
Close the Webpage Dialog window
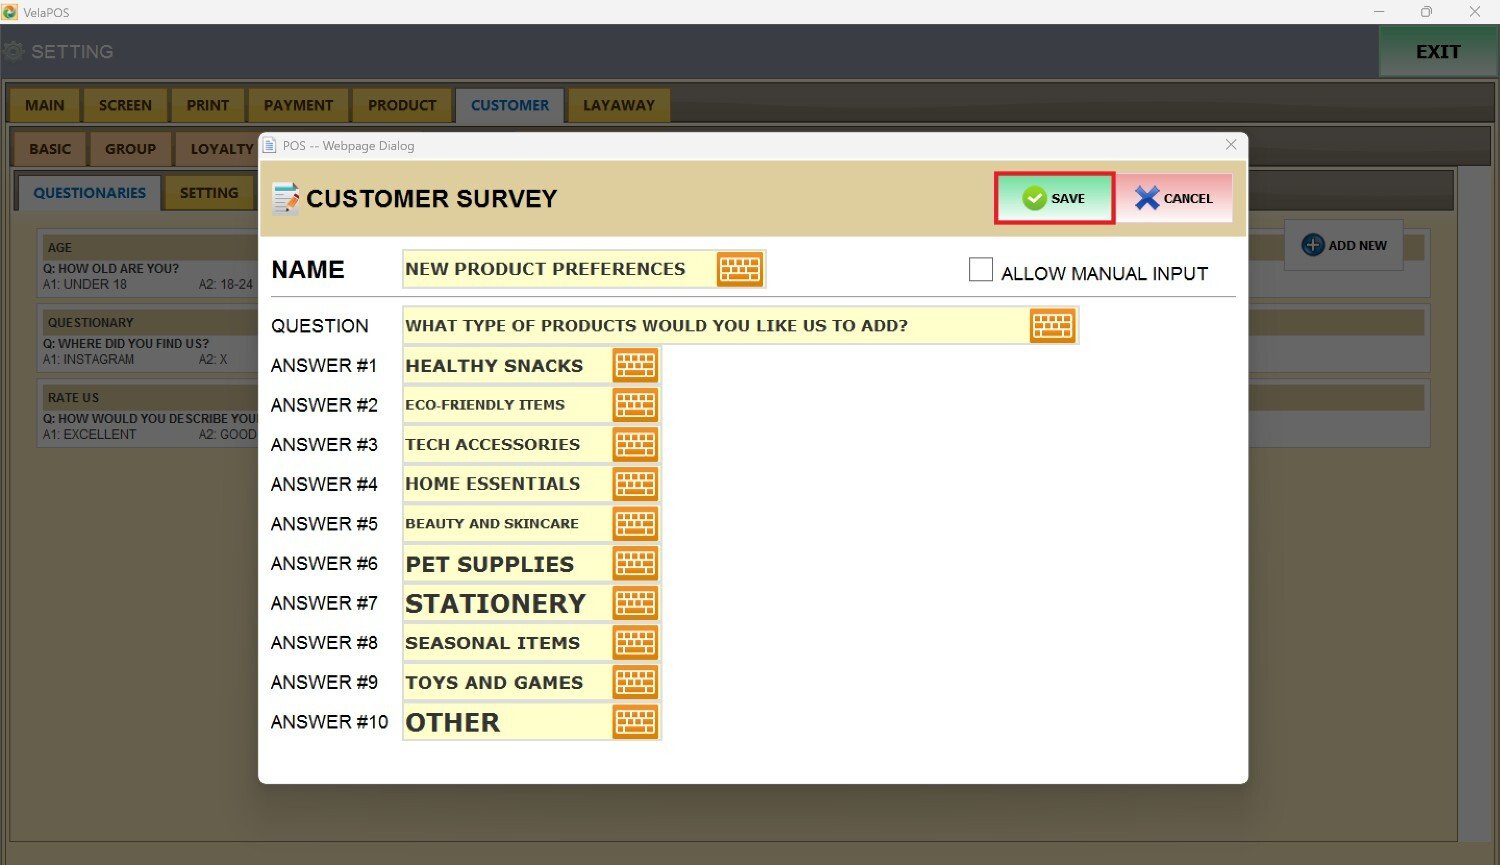click(1231, 145)
